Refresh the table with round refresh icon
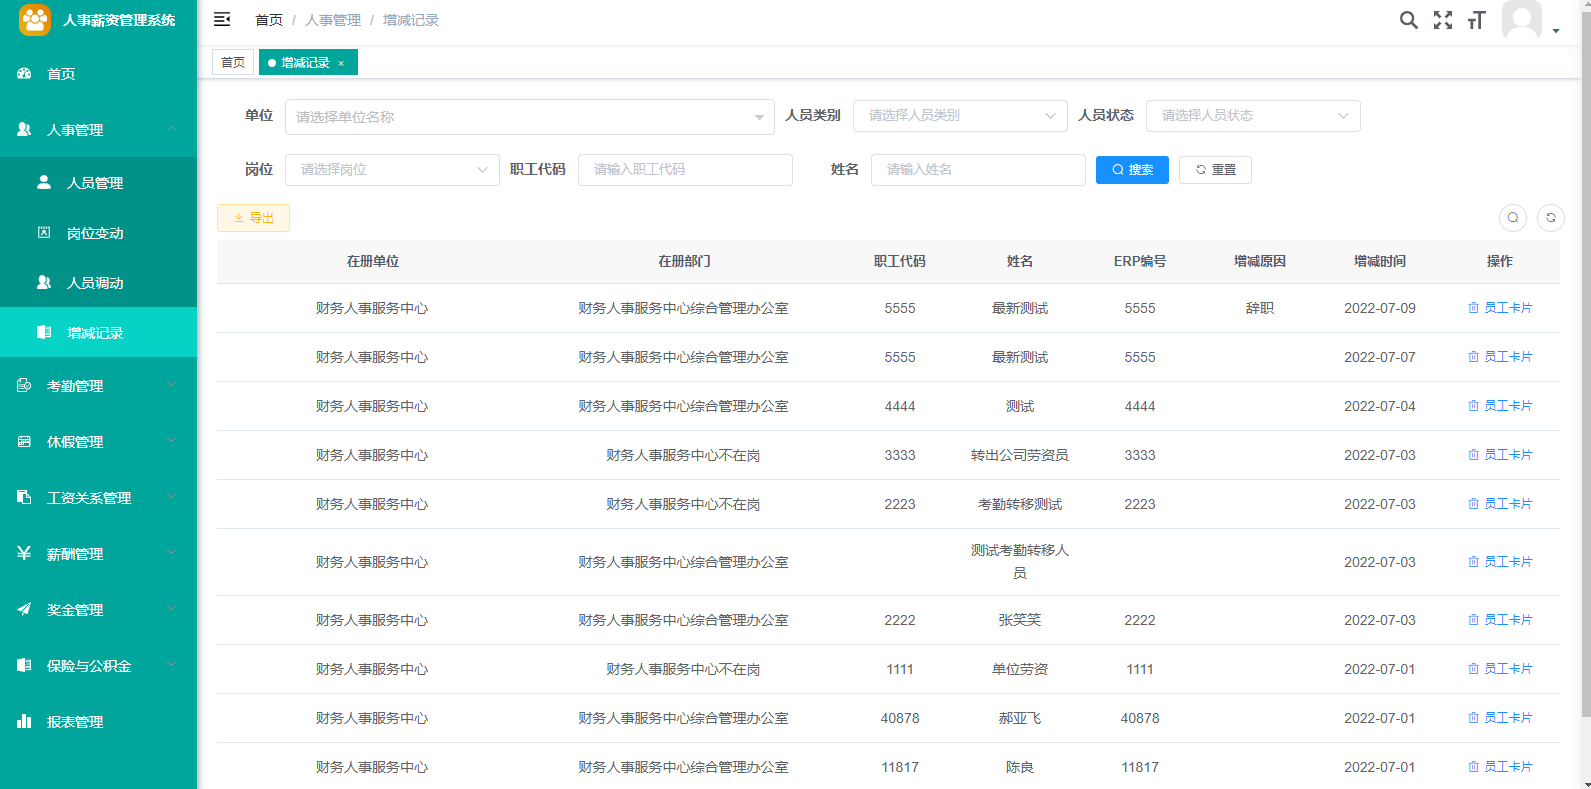Screen dimensions: 1591x789 [x=1551, y=218]
